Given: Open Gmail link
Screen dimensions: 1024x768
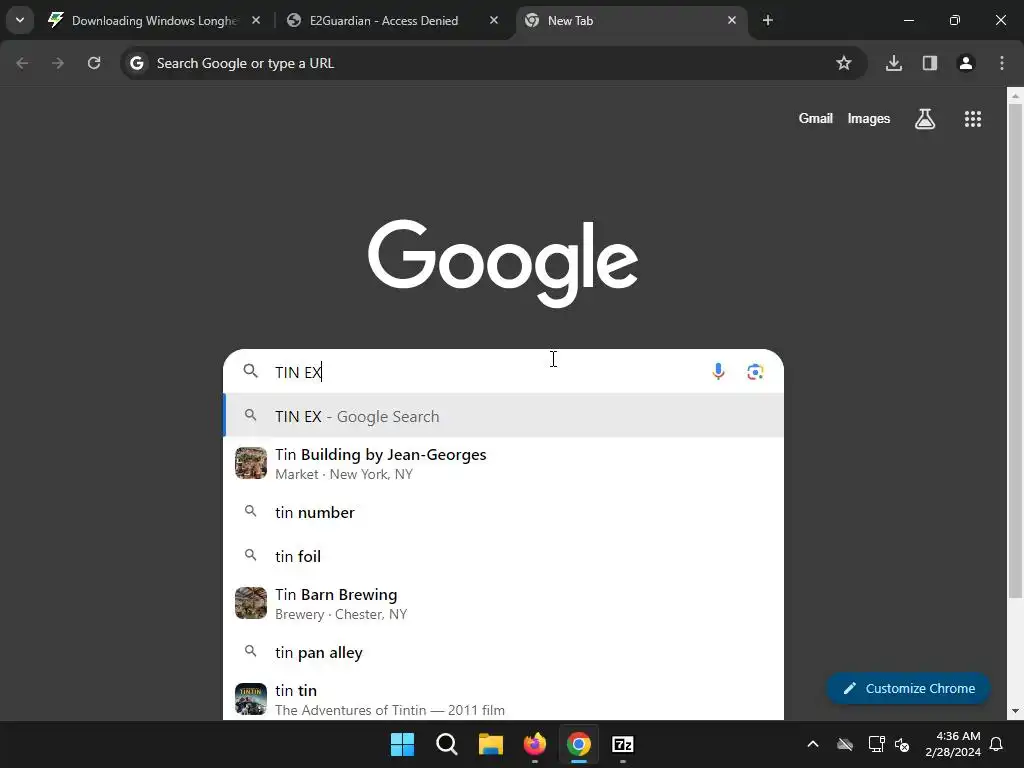Looking at the screenshot, I should point(816,118).
